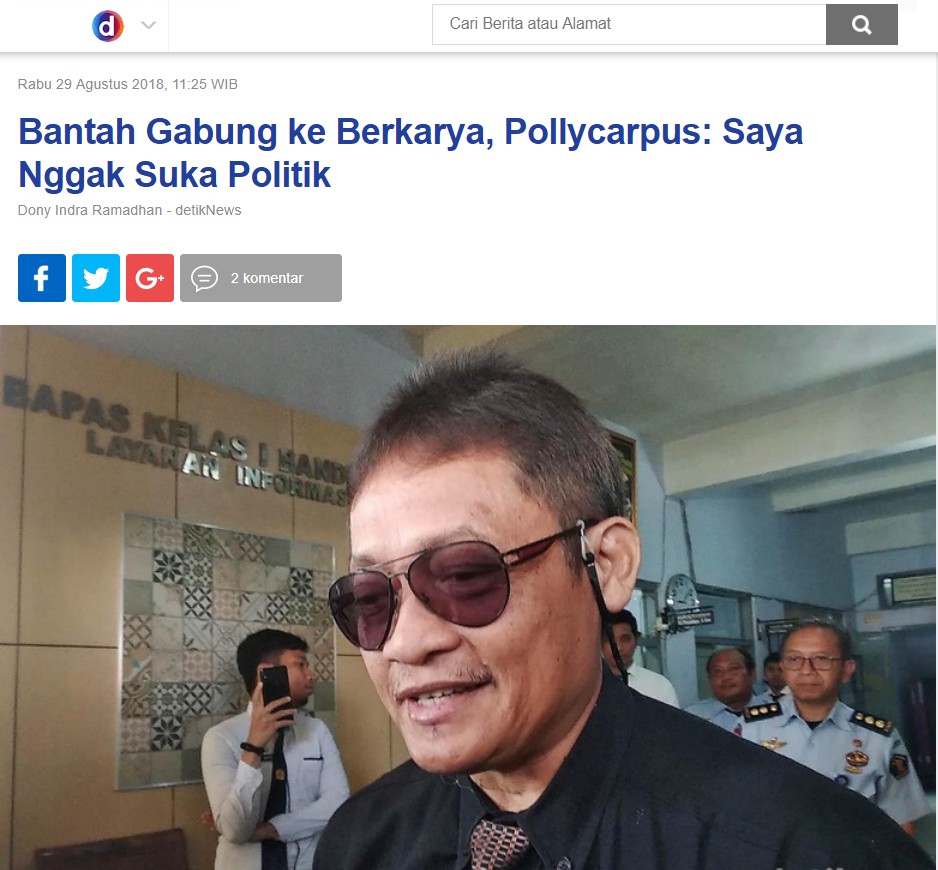
Task: Click the date Rabu 29 Agustus 2018
Action: pos(91,84)
